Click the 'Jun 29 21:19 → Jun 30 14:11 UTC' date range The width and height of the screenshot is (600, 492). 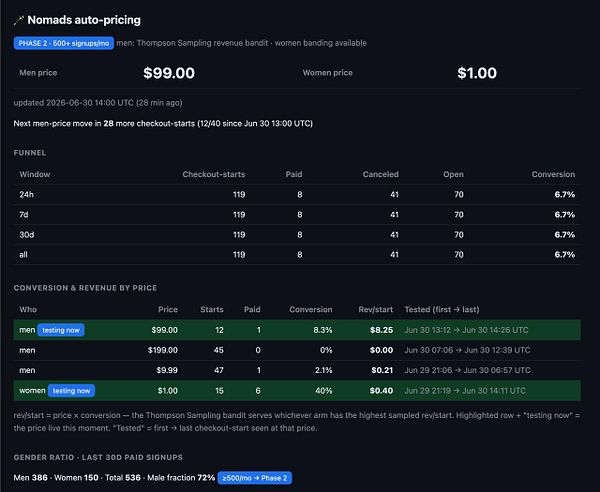click(465, 391)
